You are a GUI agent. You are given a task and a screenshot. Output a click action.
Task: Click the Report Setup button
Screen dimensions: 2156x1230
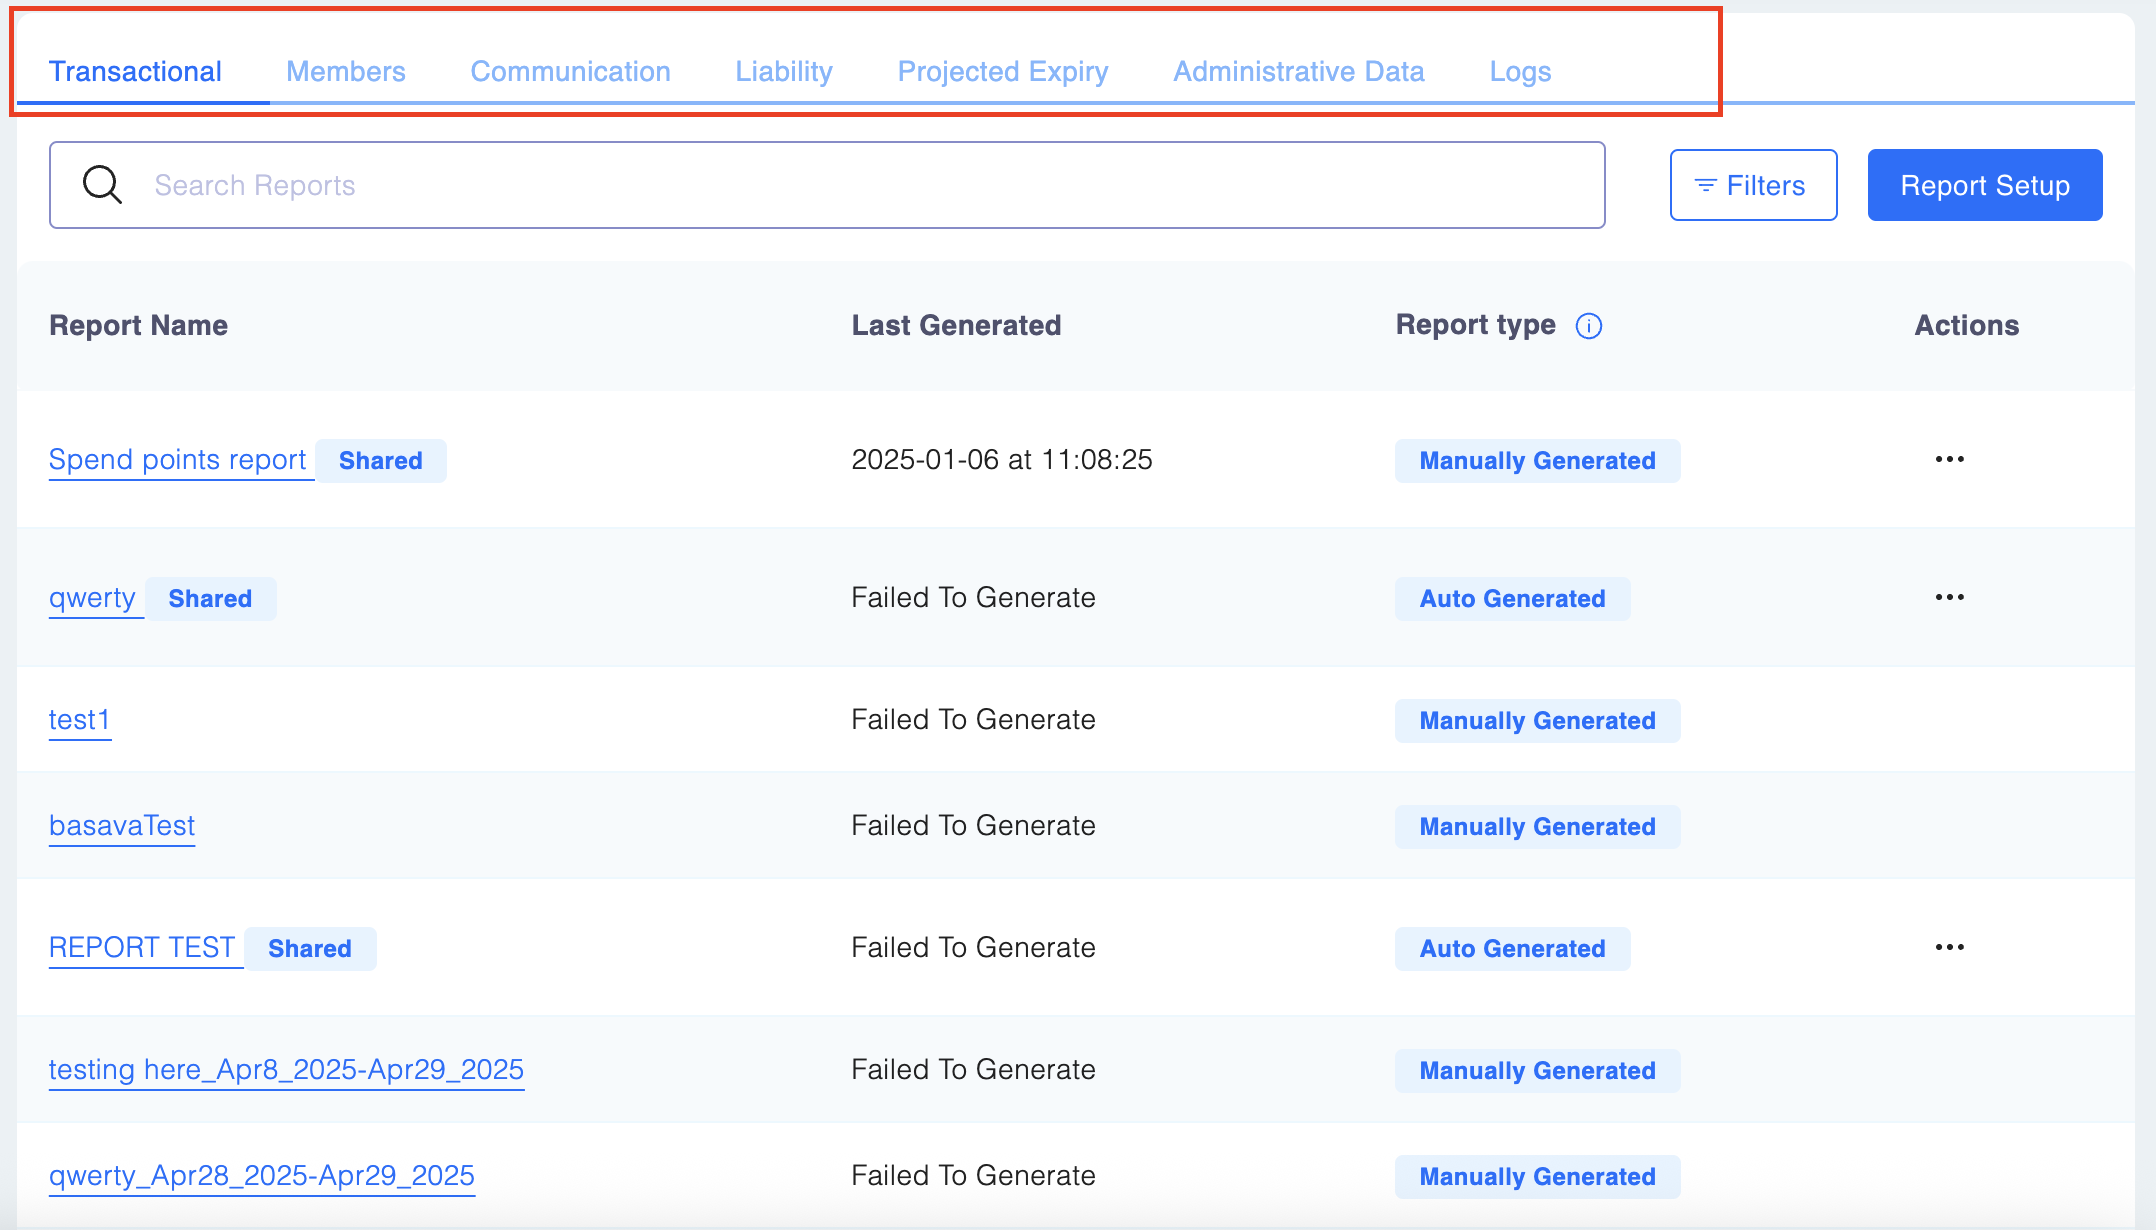pos(1984,185)
